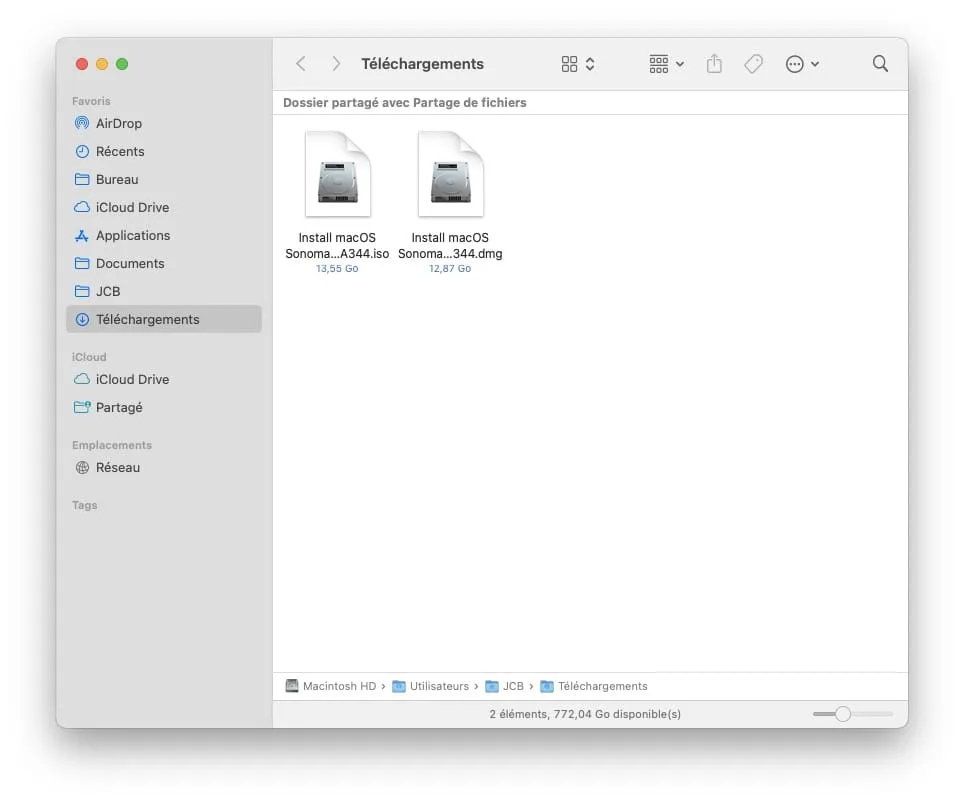The height and width of the screenshot is (802, 964).
Task: Open Partagé in the sidebar
Action: click(164, 407)
